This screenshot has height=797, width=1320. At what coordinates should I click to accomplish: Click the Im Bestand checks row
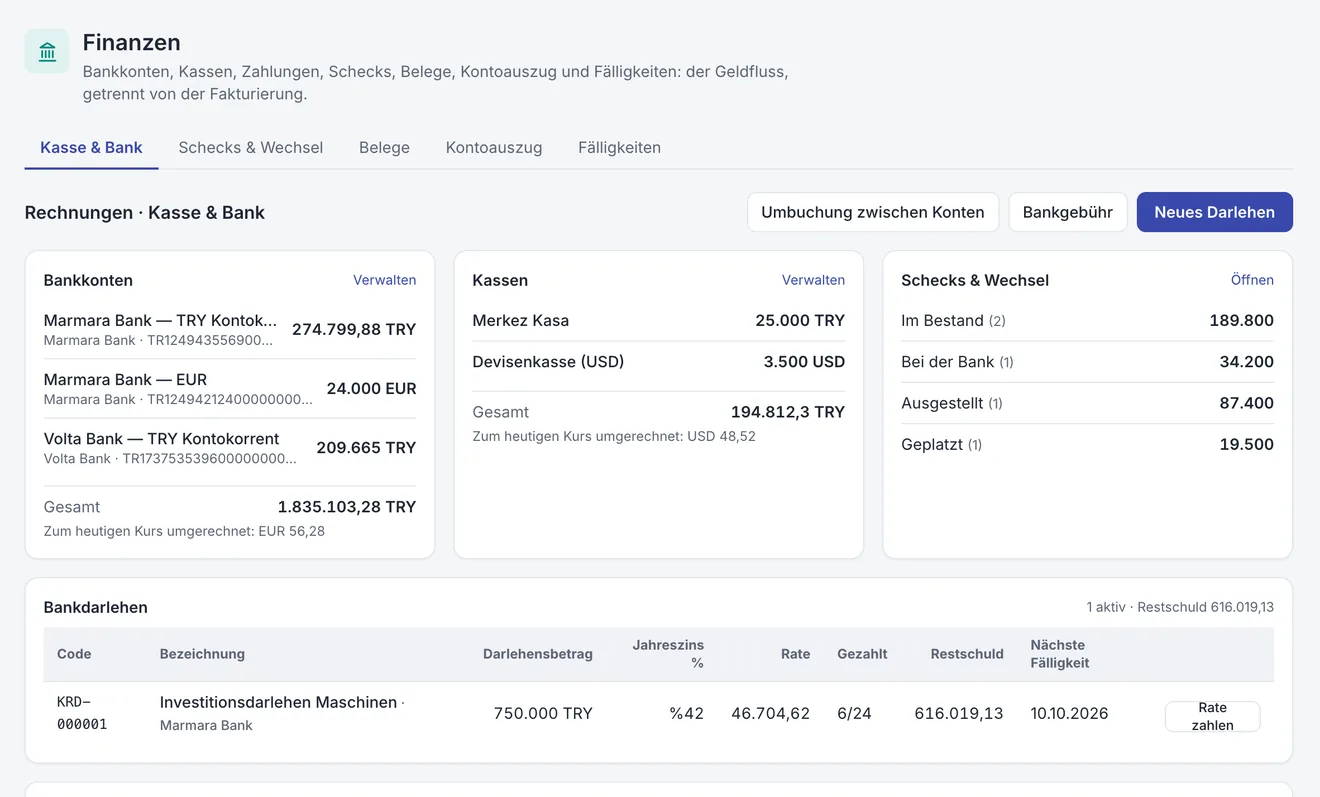(x=1087, y=321)
